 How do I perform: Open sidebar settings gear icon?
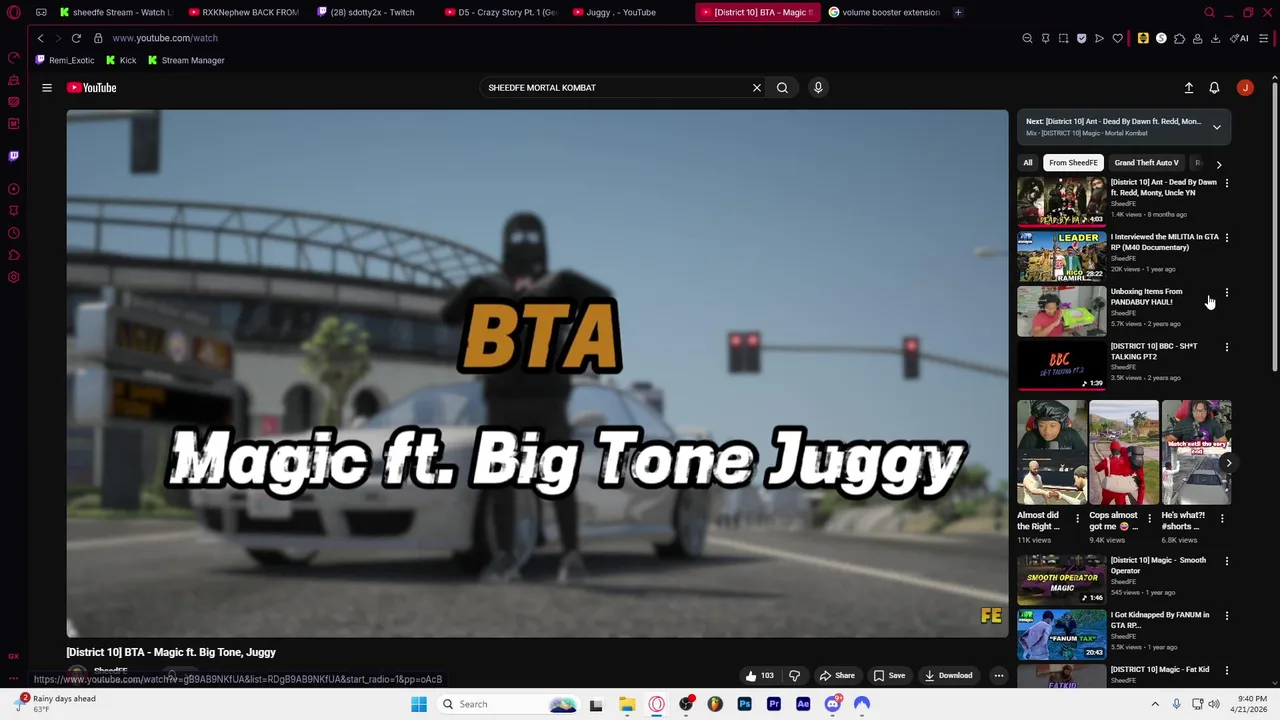pos(14,277)
